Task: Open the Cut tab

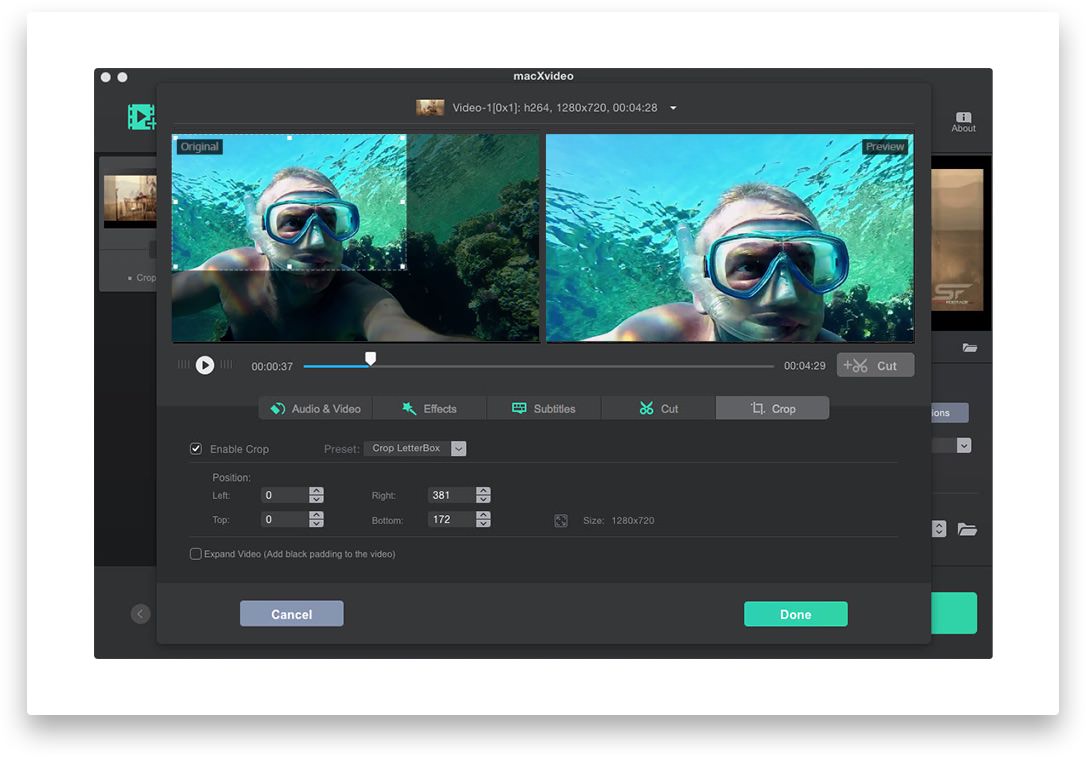Action: pyautogui.click(x=658, y=409)
